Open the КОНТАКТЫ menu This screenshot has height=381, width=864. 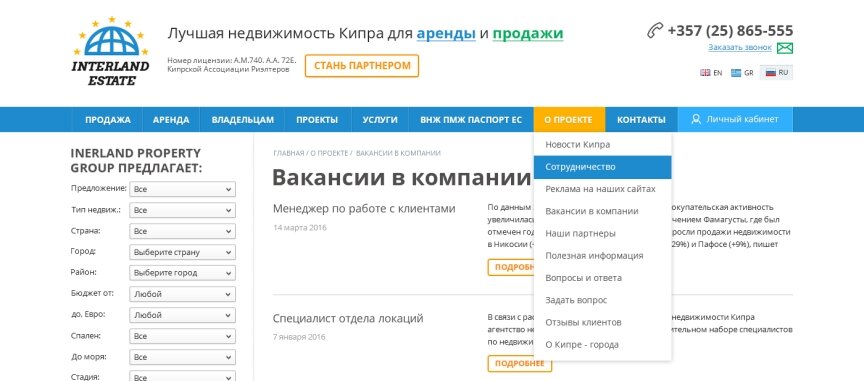click(x=641, y=120)
